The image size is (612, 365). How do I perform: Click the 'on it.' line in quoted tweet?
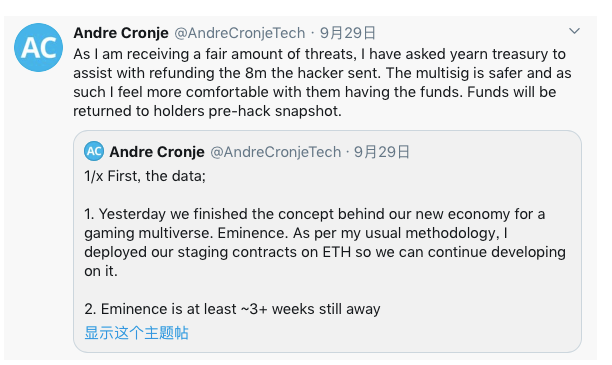tap(101, 271)
